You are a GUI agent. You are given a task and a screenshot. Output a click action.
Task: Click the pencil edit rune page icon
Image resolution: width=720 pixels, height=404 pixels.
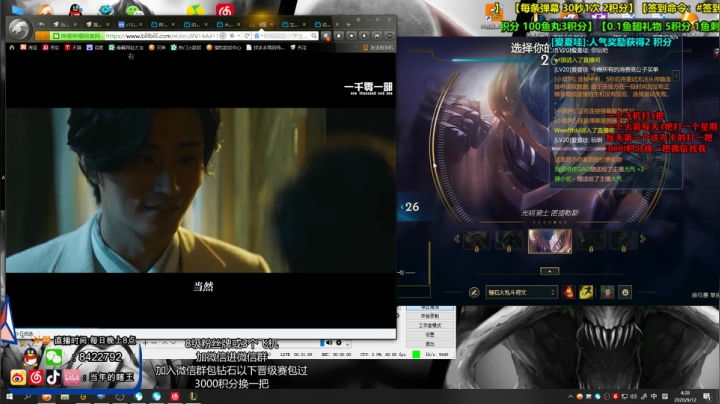[474, 292]
